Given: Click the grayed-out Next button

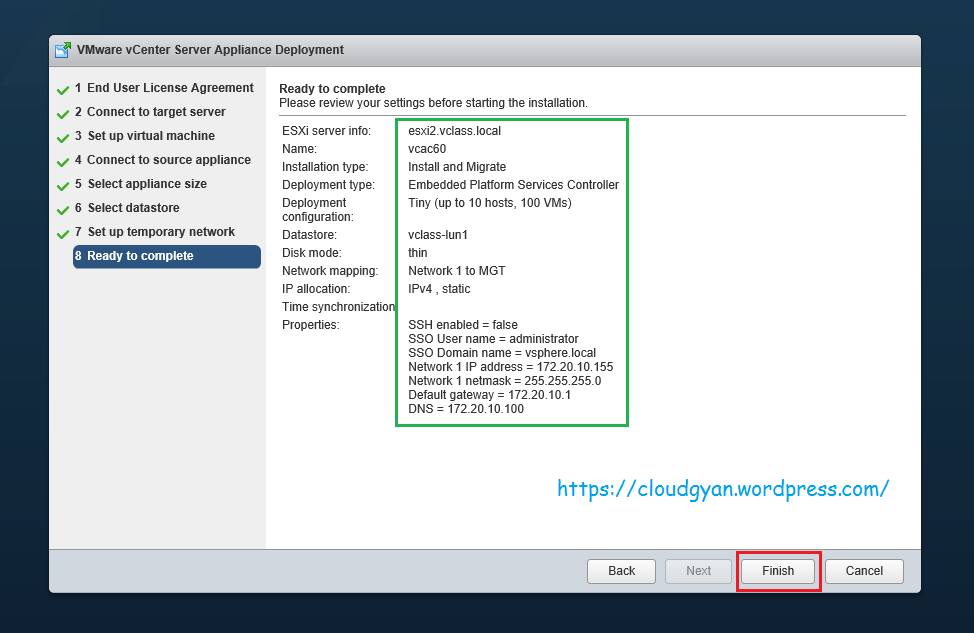Looking at the screenshot, I should [698, 571].
